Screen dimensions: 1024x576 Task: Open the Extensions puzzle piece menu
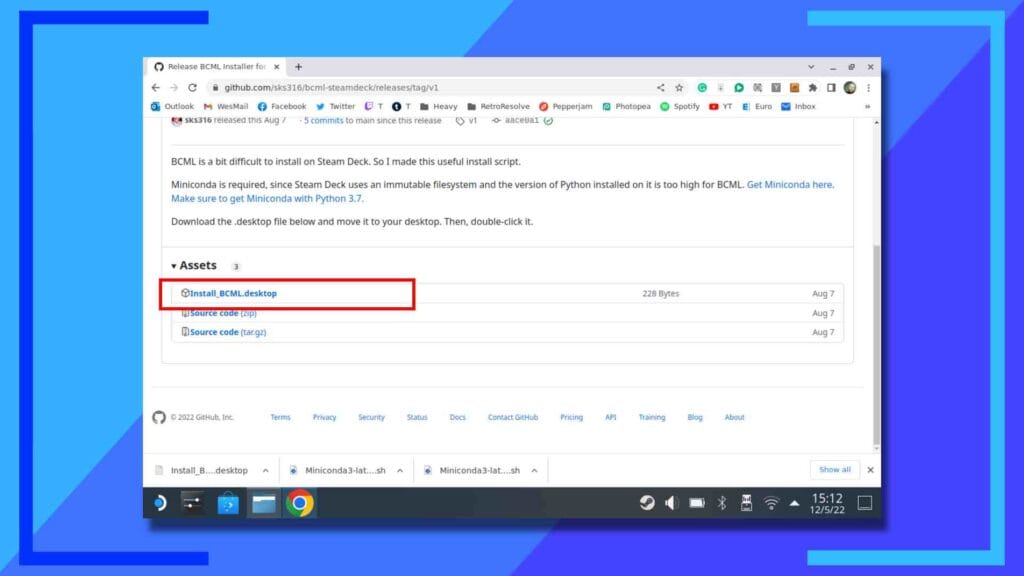pyautogui.click(x=812, y=88)
